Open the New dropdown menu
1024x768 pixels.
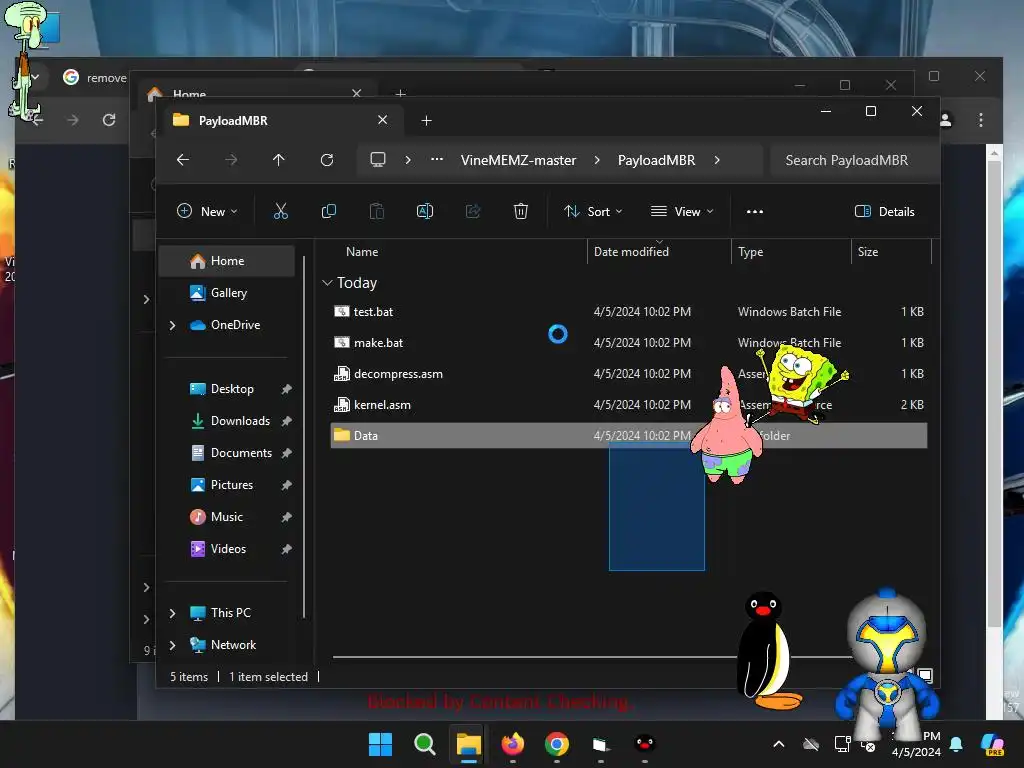tap(207, 212)
